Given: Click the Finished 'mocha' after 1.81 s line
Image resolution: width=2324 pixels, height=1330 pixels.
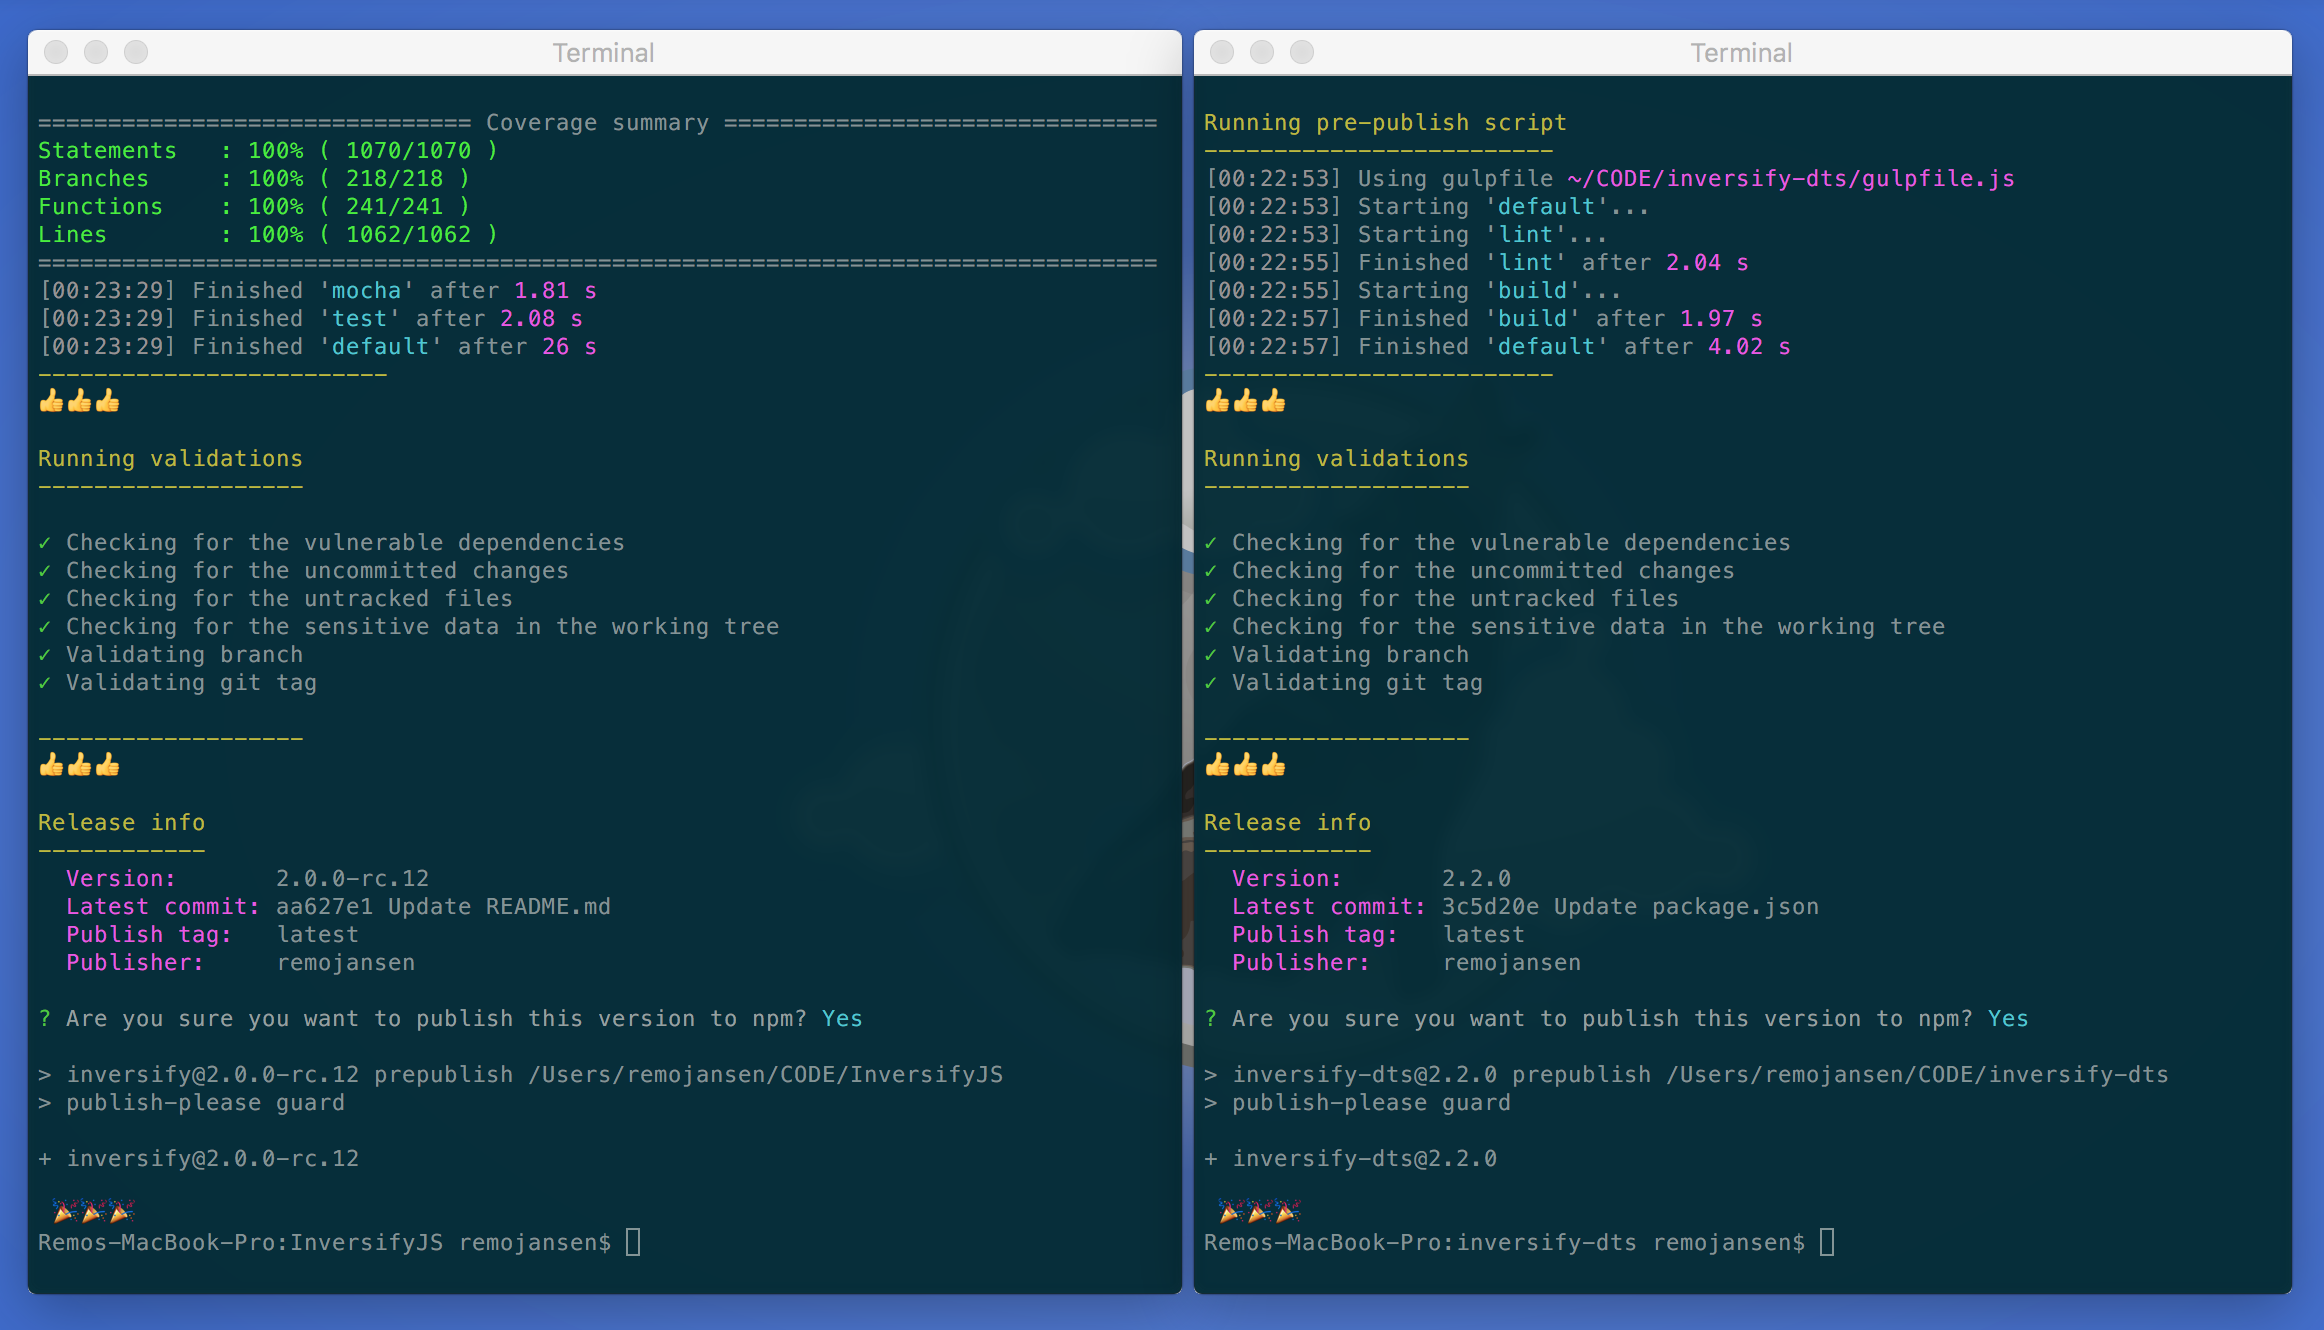Looking at the screenshot, I should pyautogui.click(x=318, y=291).
